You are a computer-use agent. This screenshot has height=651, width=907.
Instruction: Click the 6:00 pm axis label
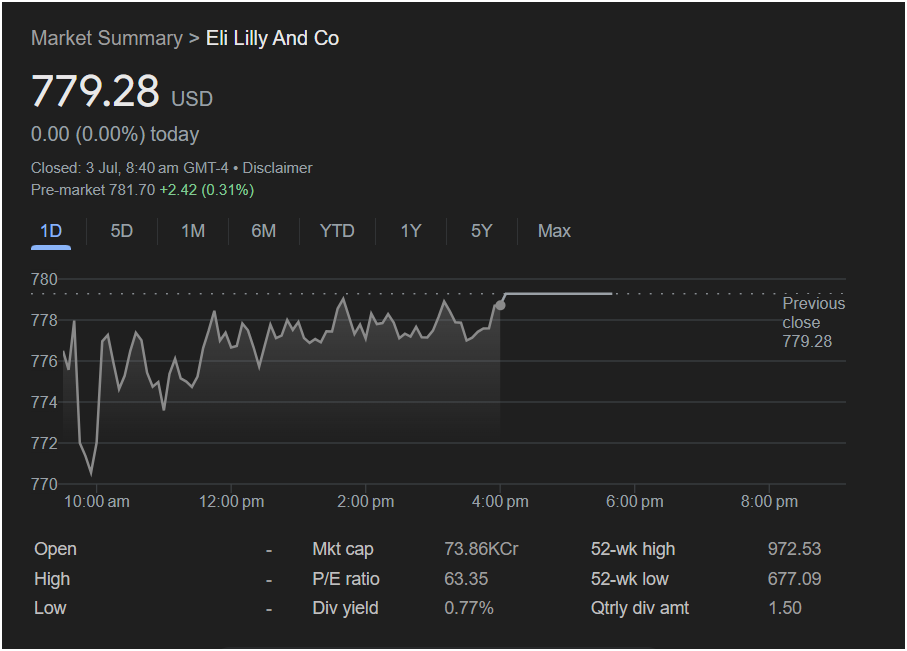click(635, 502)
